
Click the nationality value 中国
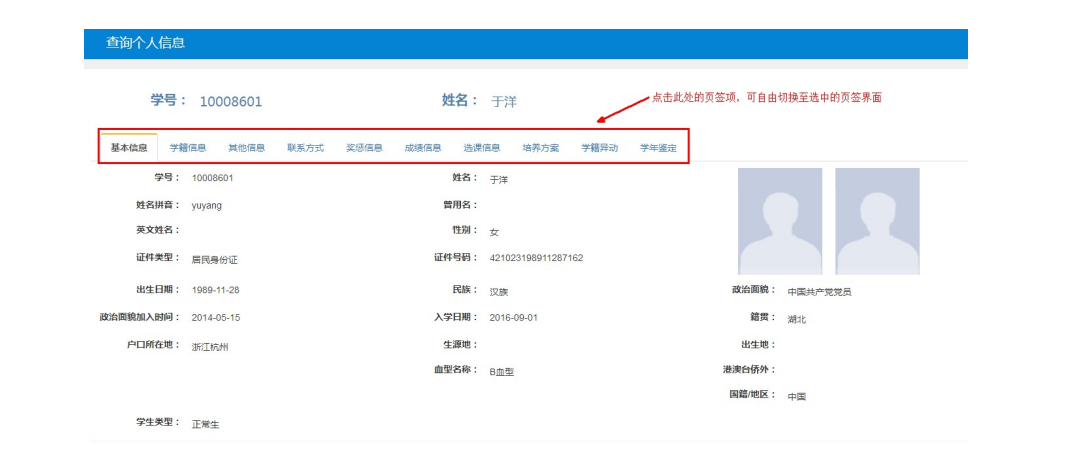[x=796, y=396]
